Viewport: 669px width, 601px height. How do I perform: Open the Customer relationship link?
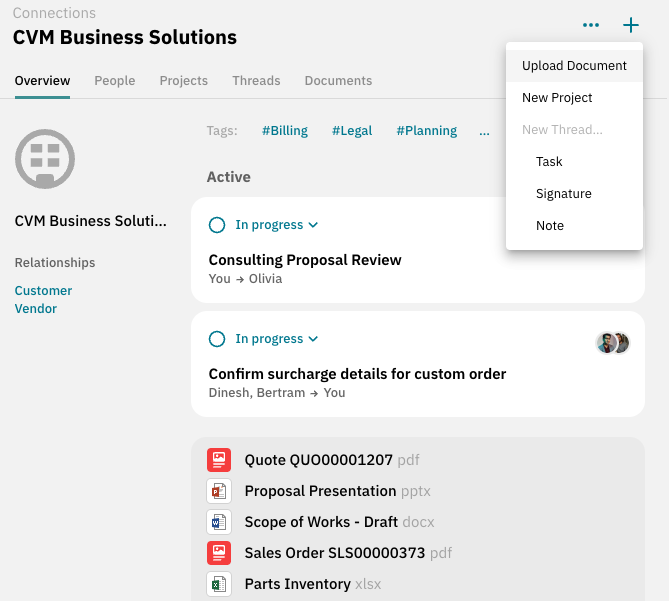(43, 291)
